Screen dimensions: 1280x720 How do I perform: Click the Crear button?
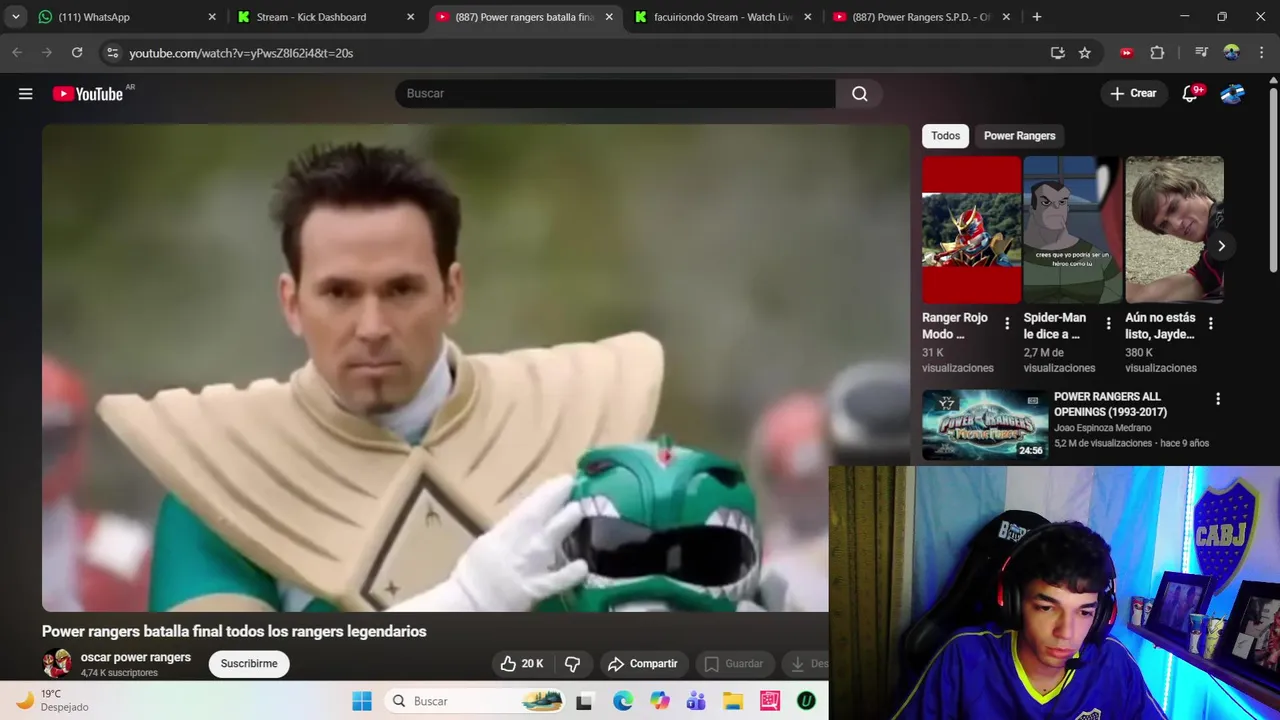(x=1133, y=93)
